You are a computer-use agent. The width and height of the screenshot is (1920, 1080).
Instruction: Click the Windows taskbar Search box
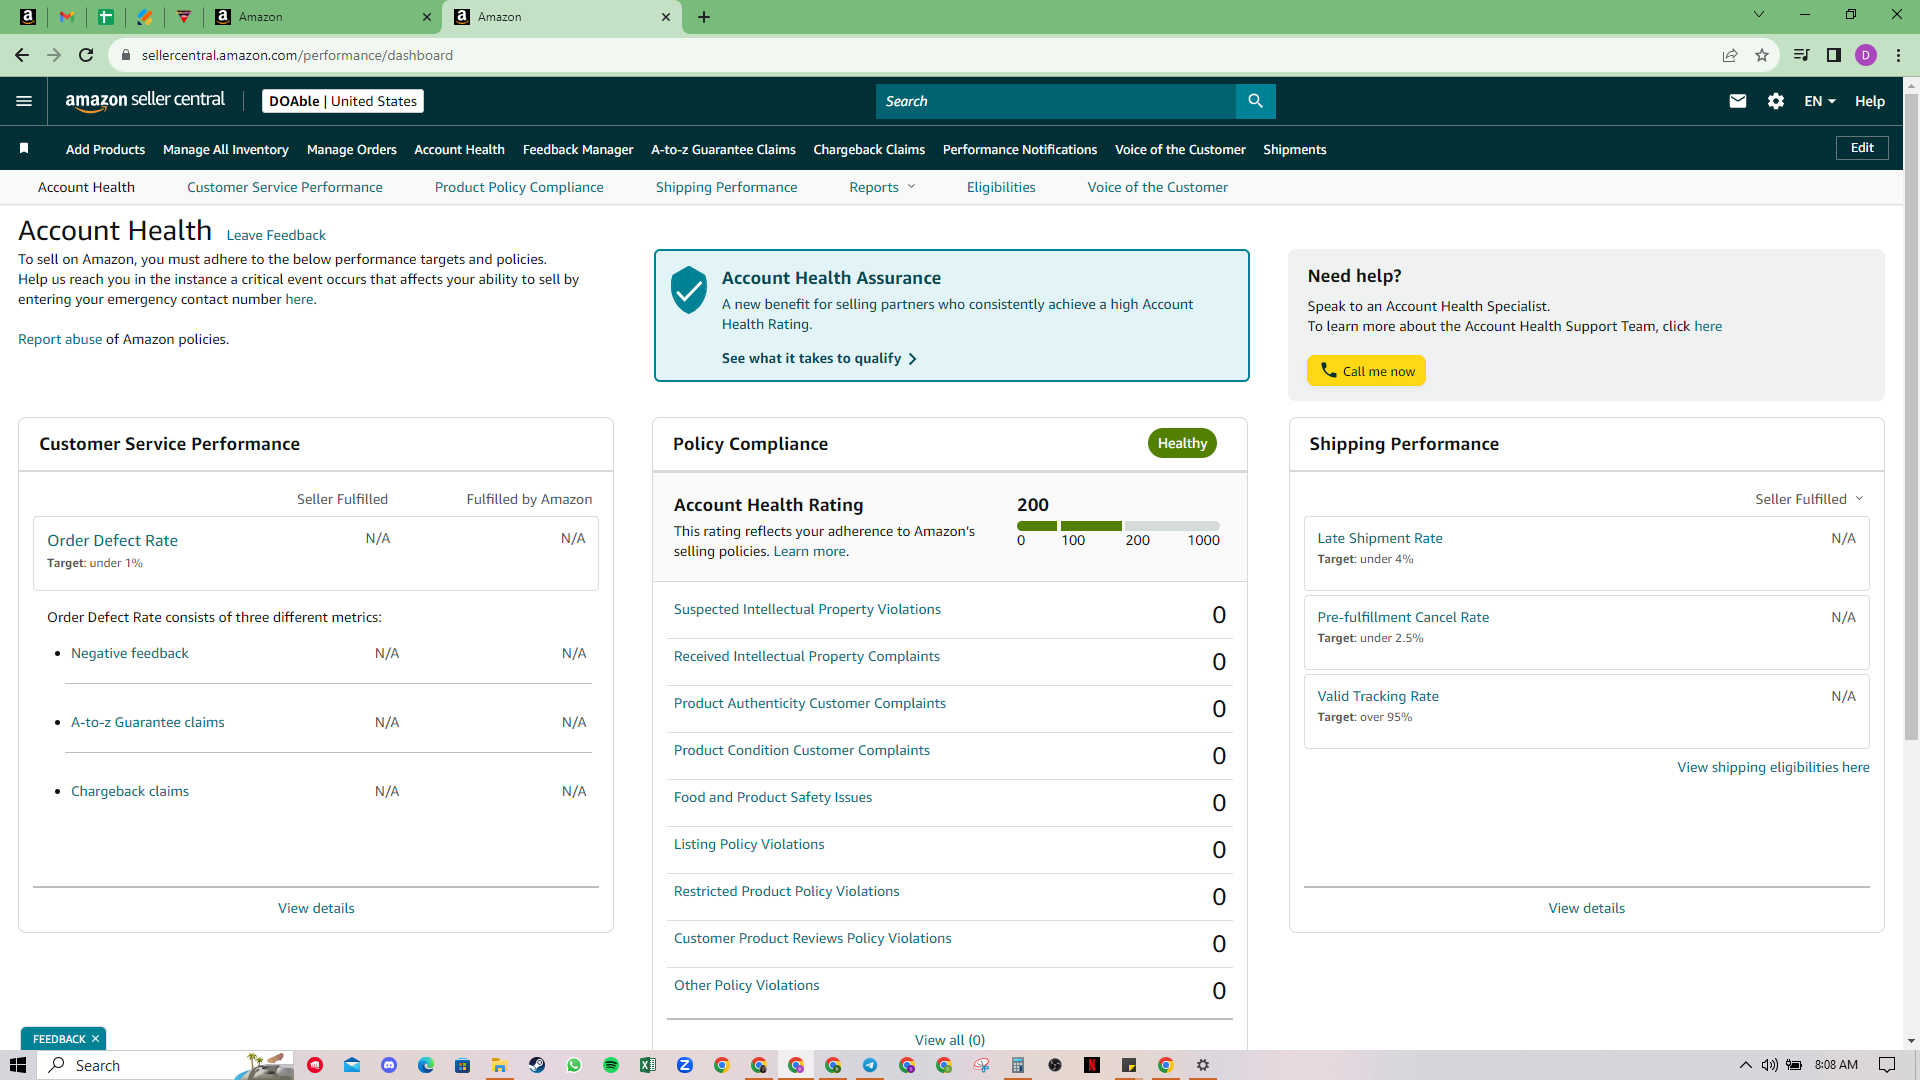[165, 1065]
